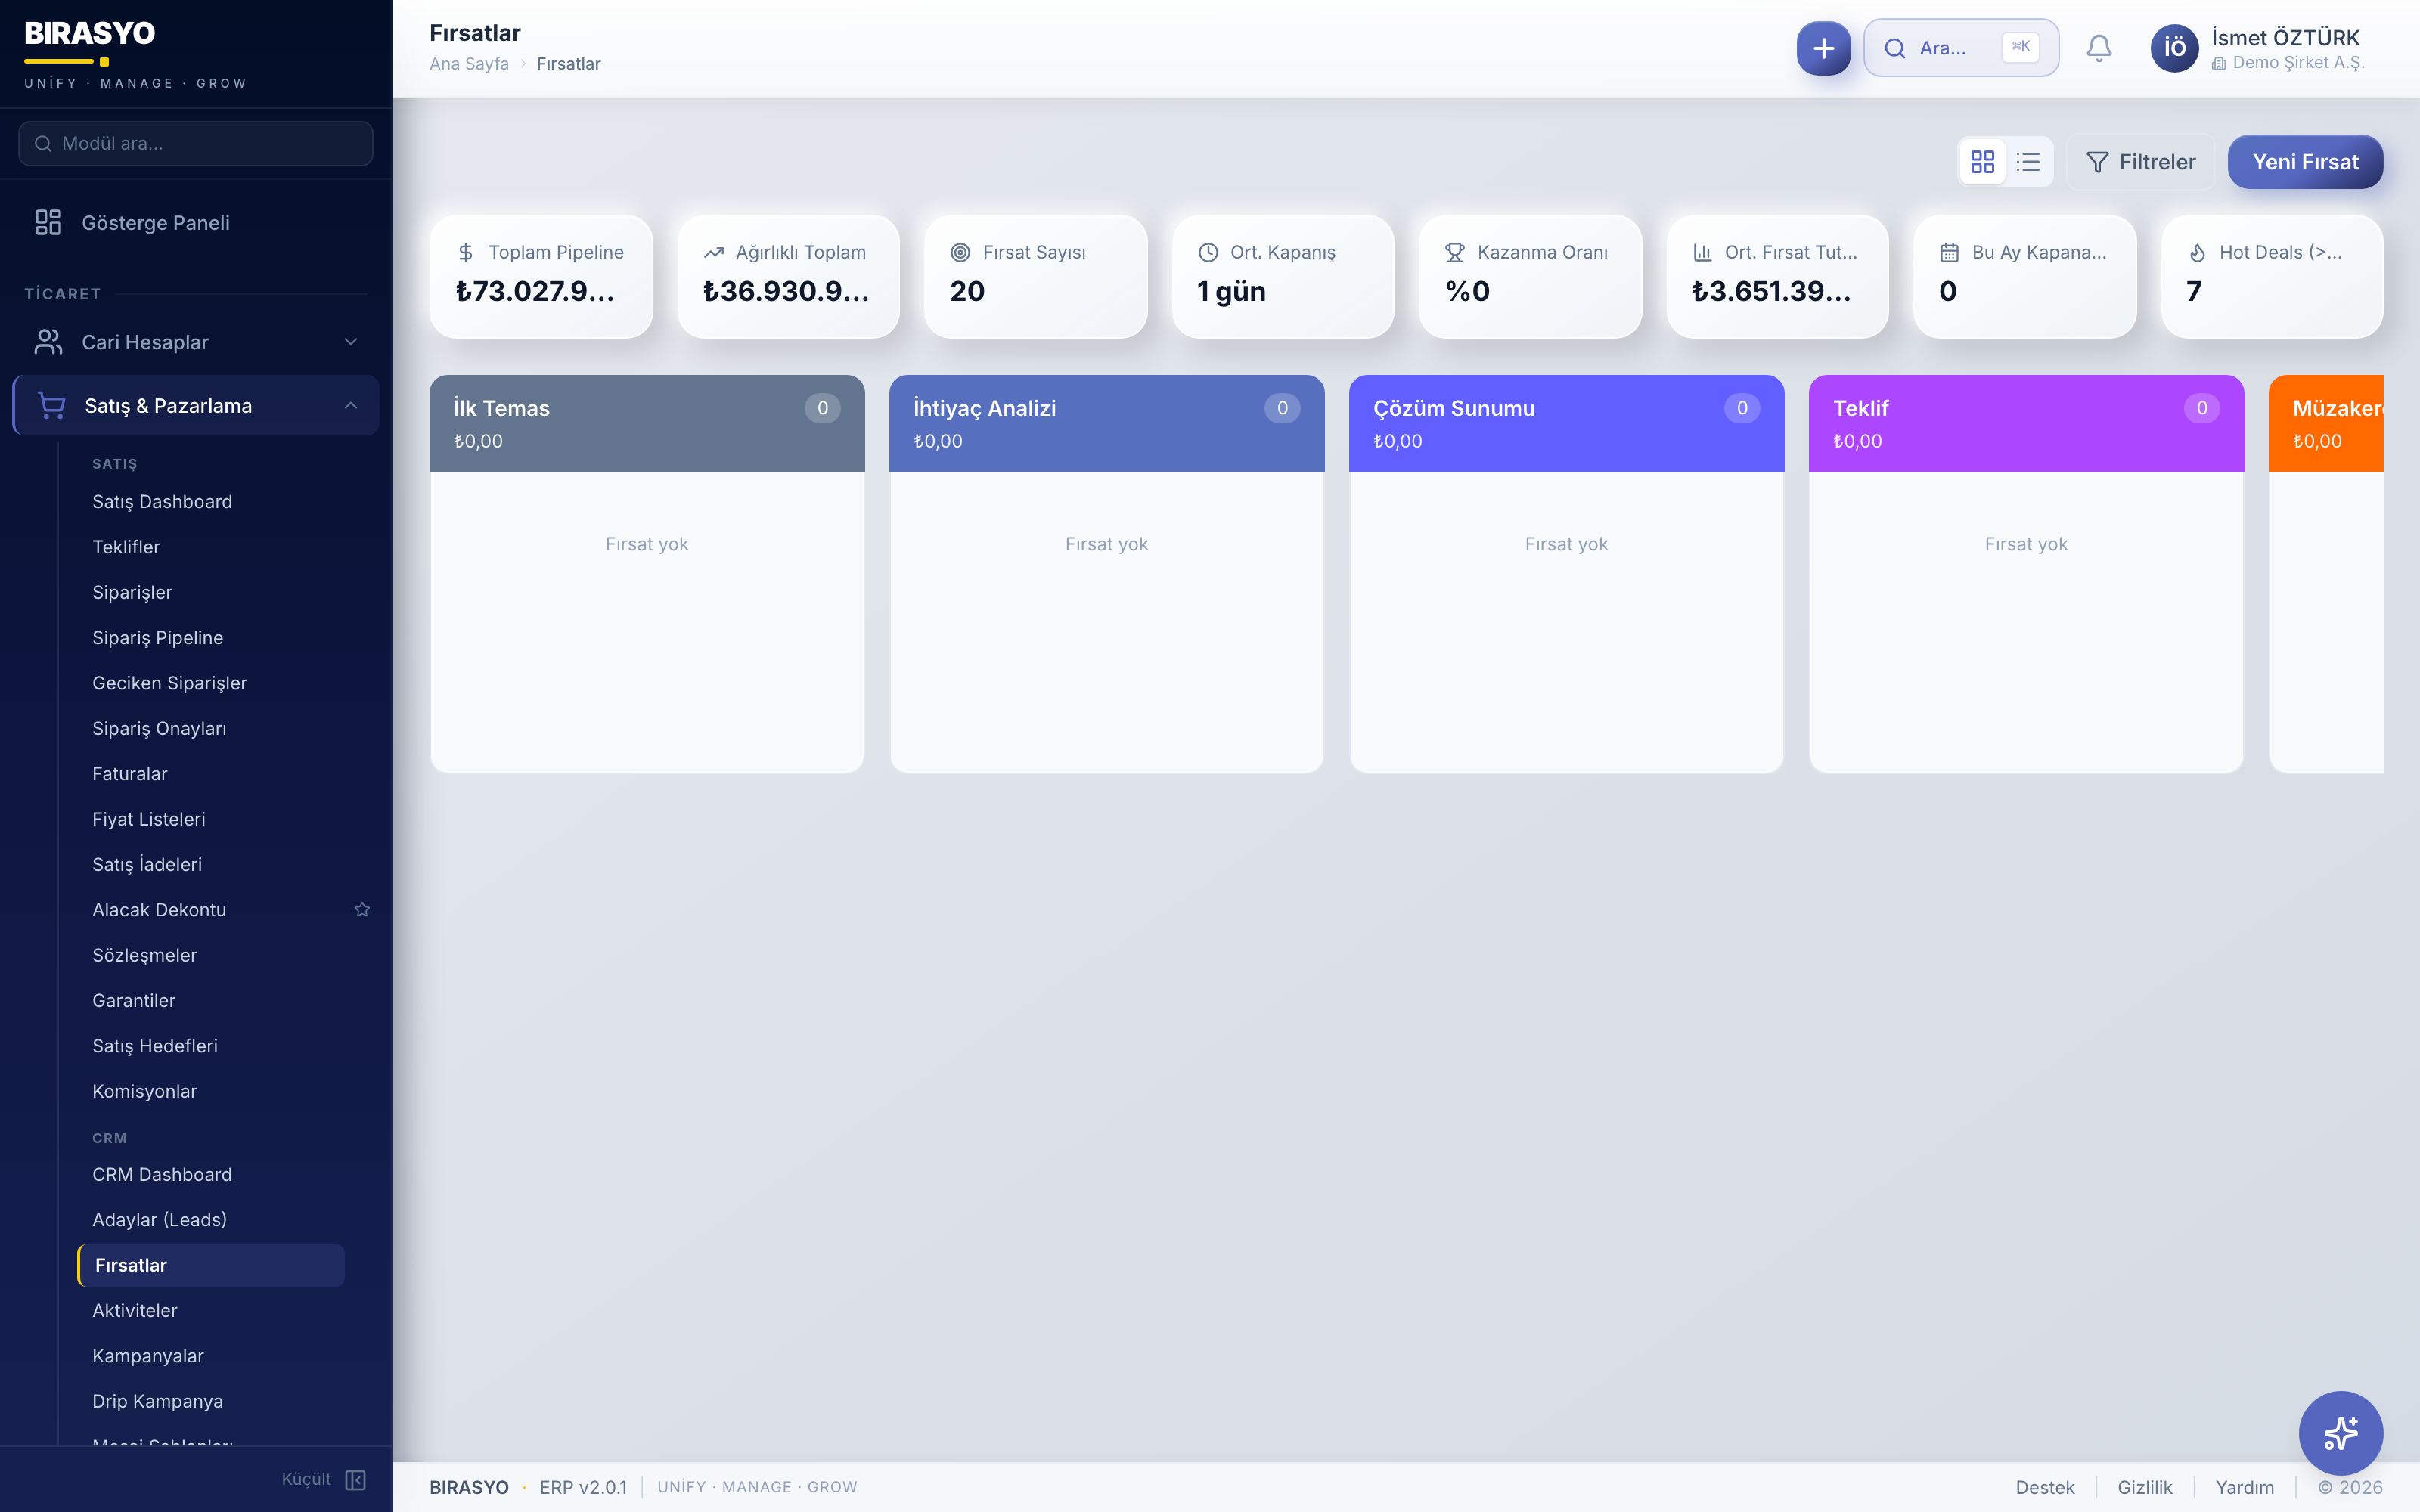Open Gösterge Paneli dashboard icon
This screenshot has width=2420, height=1512.
click(48, 222)
